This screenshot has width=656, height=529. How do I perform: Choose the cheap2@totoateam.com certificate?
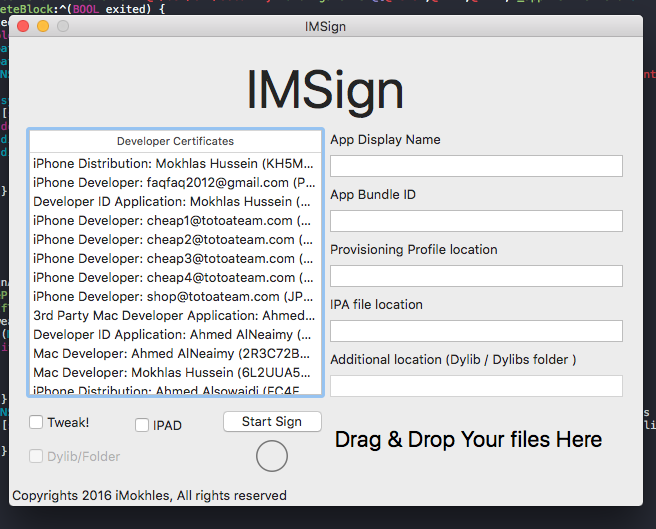[x=175, y=239]
